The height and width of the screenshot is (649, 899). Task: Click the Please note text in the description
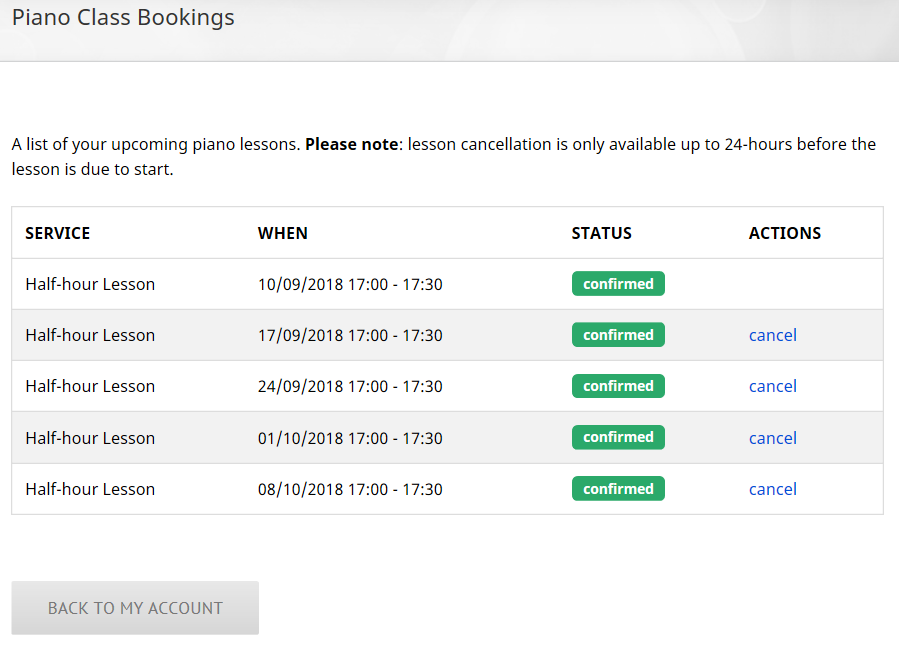(351, 143)
